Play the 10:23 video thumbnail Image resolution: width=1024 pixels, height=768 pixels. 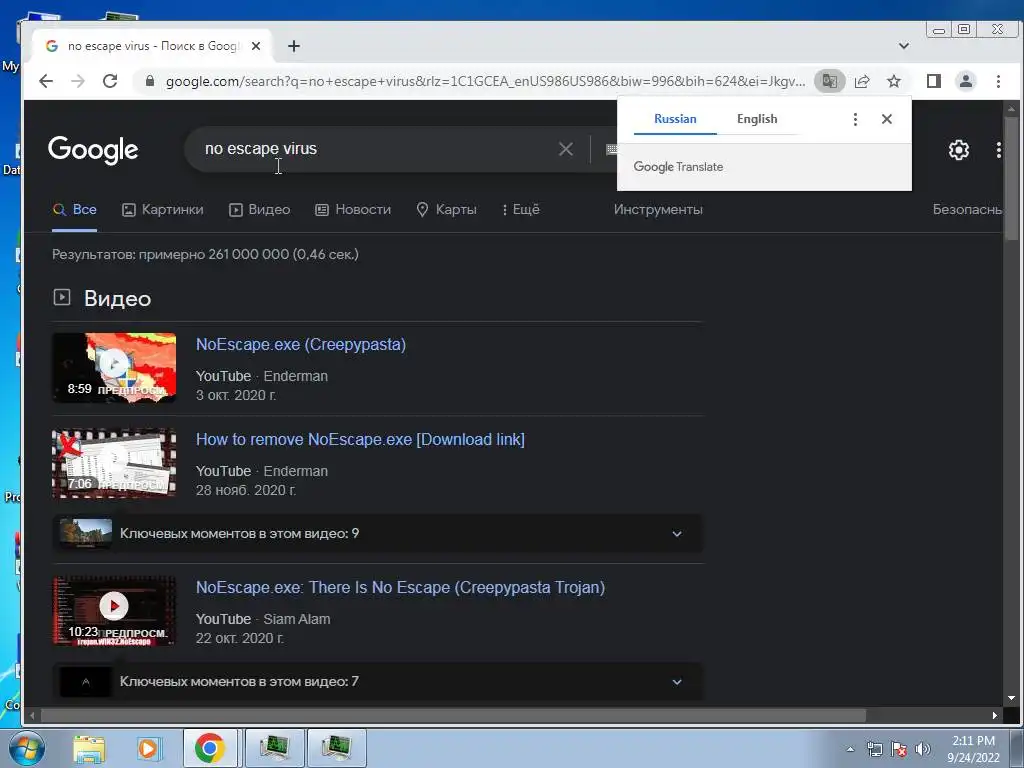tap(114, 611)
